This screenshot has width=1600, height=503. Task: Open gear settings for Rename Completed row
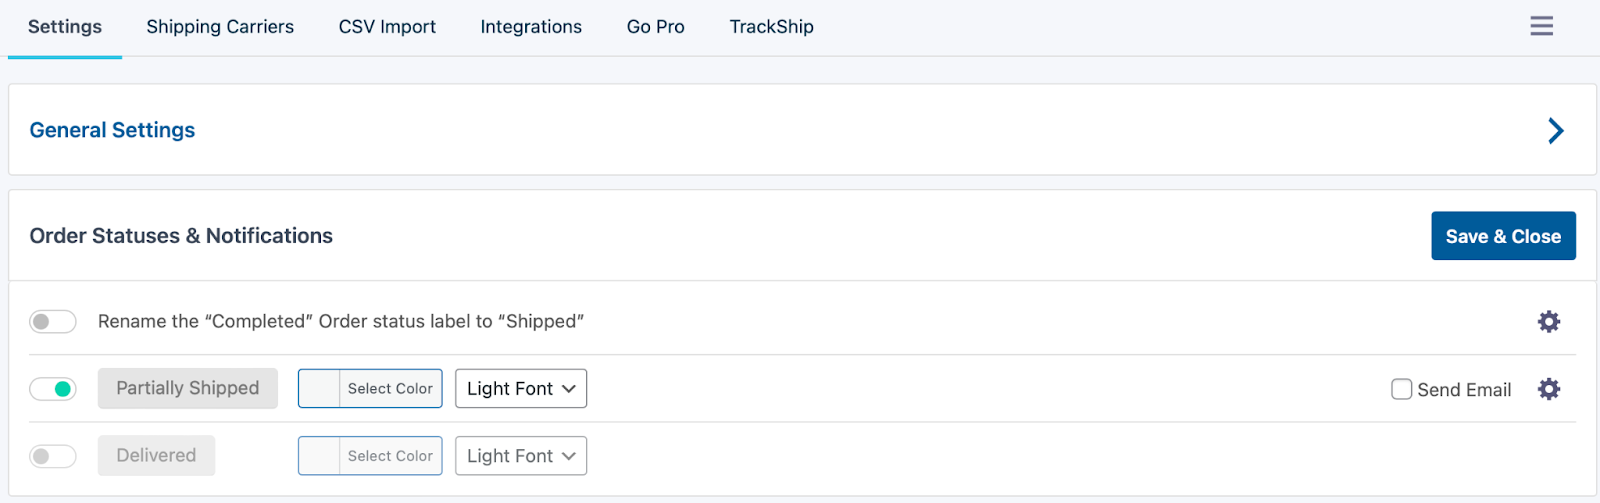1548,321
